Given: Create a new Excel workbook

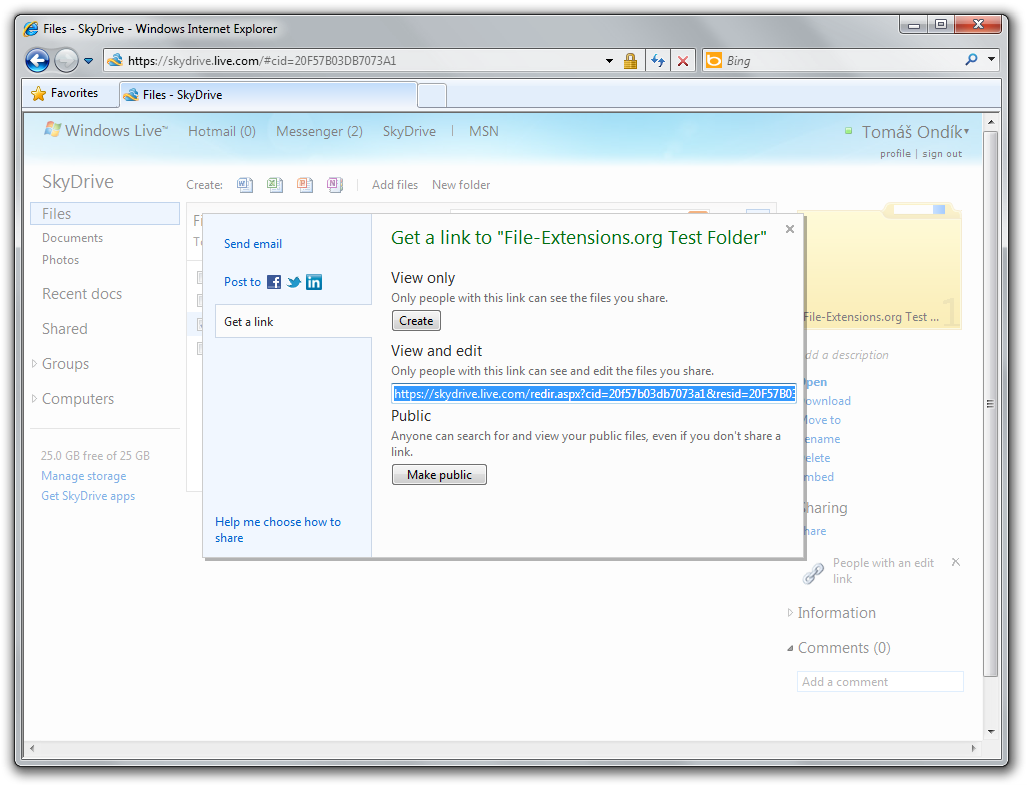Looking at the screenshot, I should [275, 185].
